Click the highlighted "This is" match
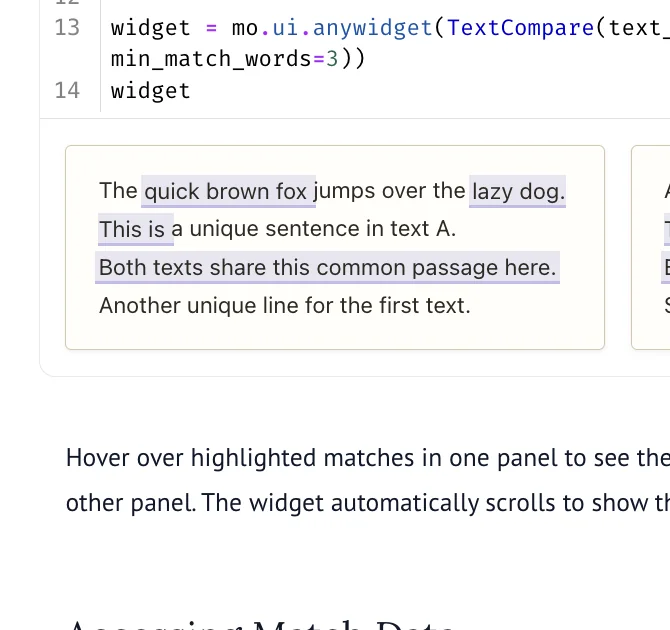 (135, 229)
